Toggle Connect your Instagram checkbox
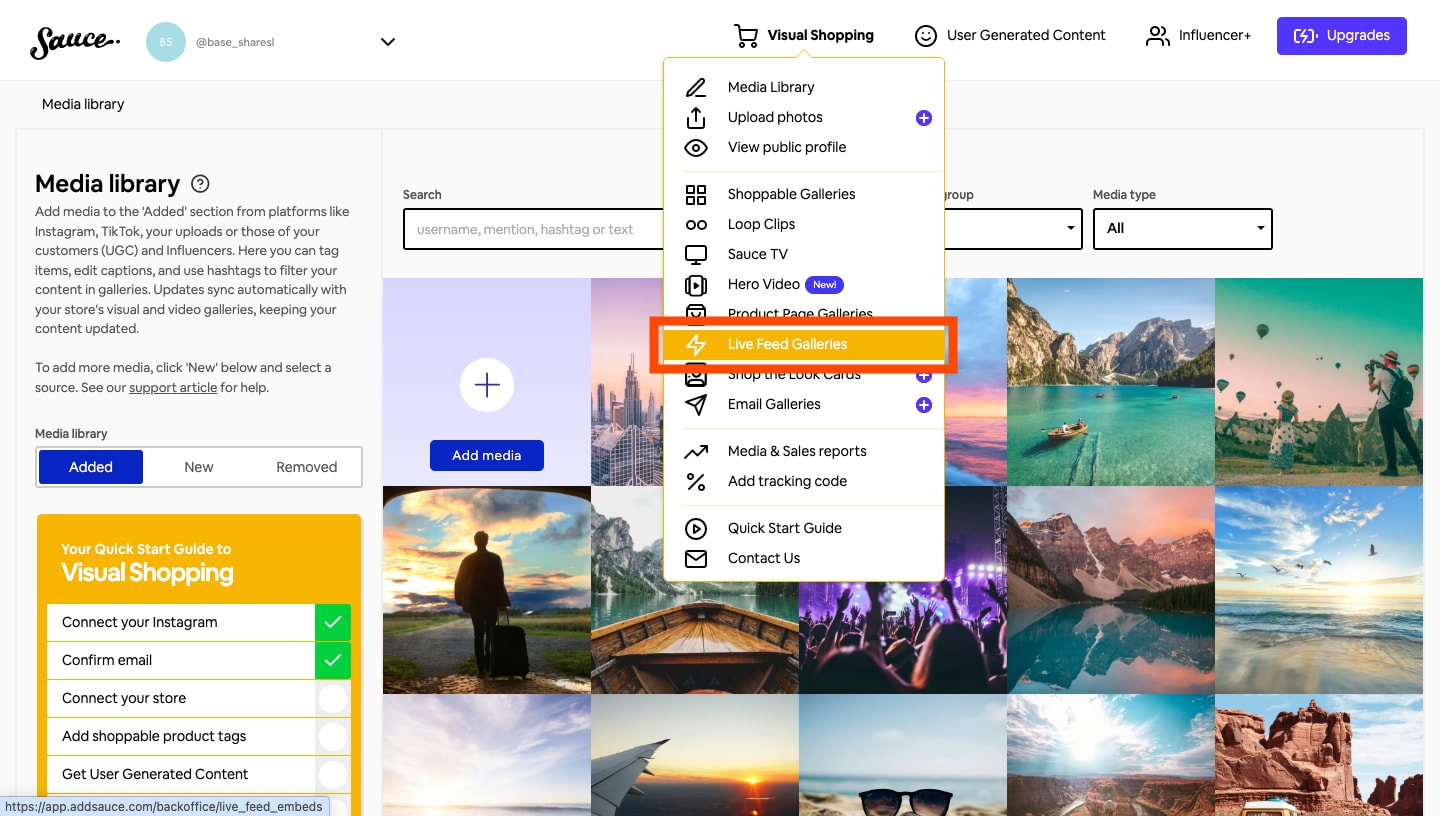 [333, 622]
